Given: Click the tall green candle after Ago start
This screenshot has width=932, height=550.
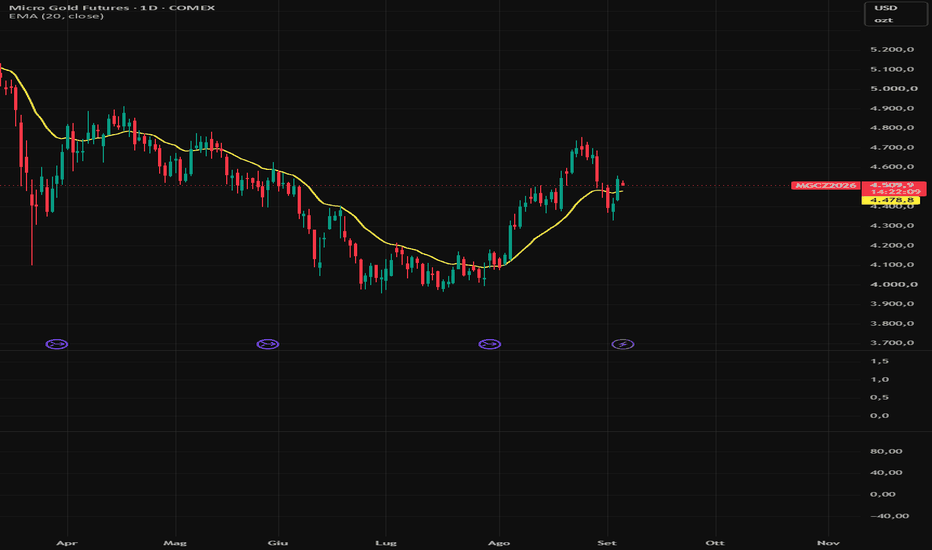Looking at the screenshot, I should 510,243.
